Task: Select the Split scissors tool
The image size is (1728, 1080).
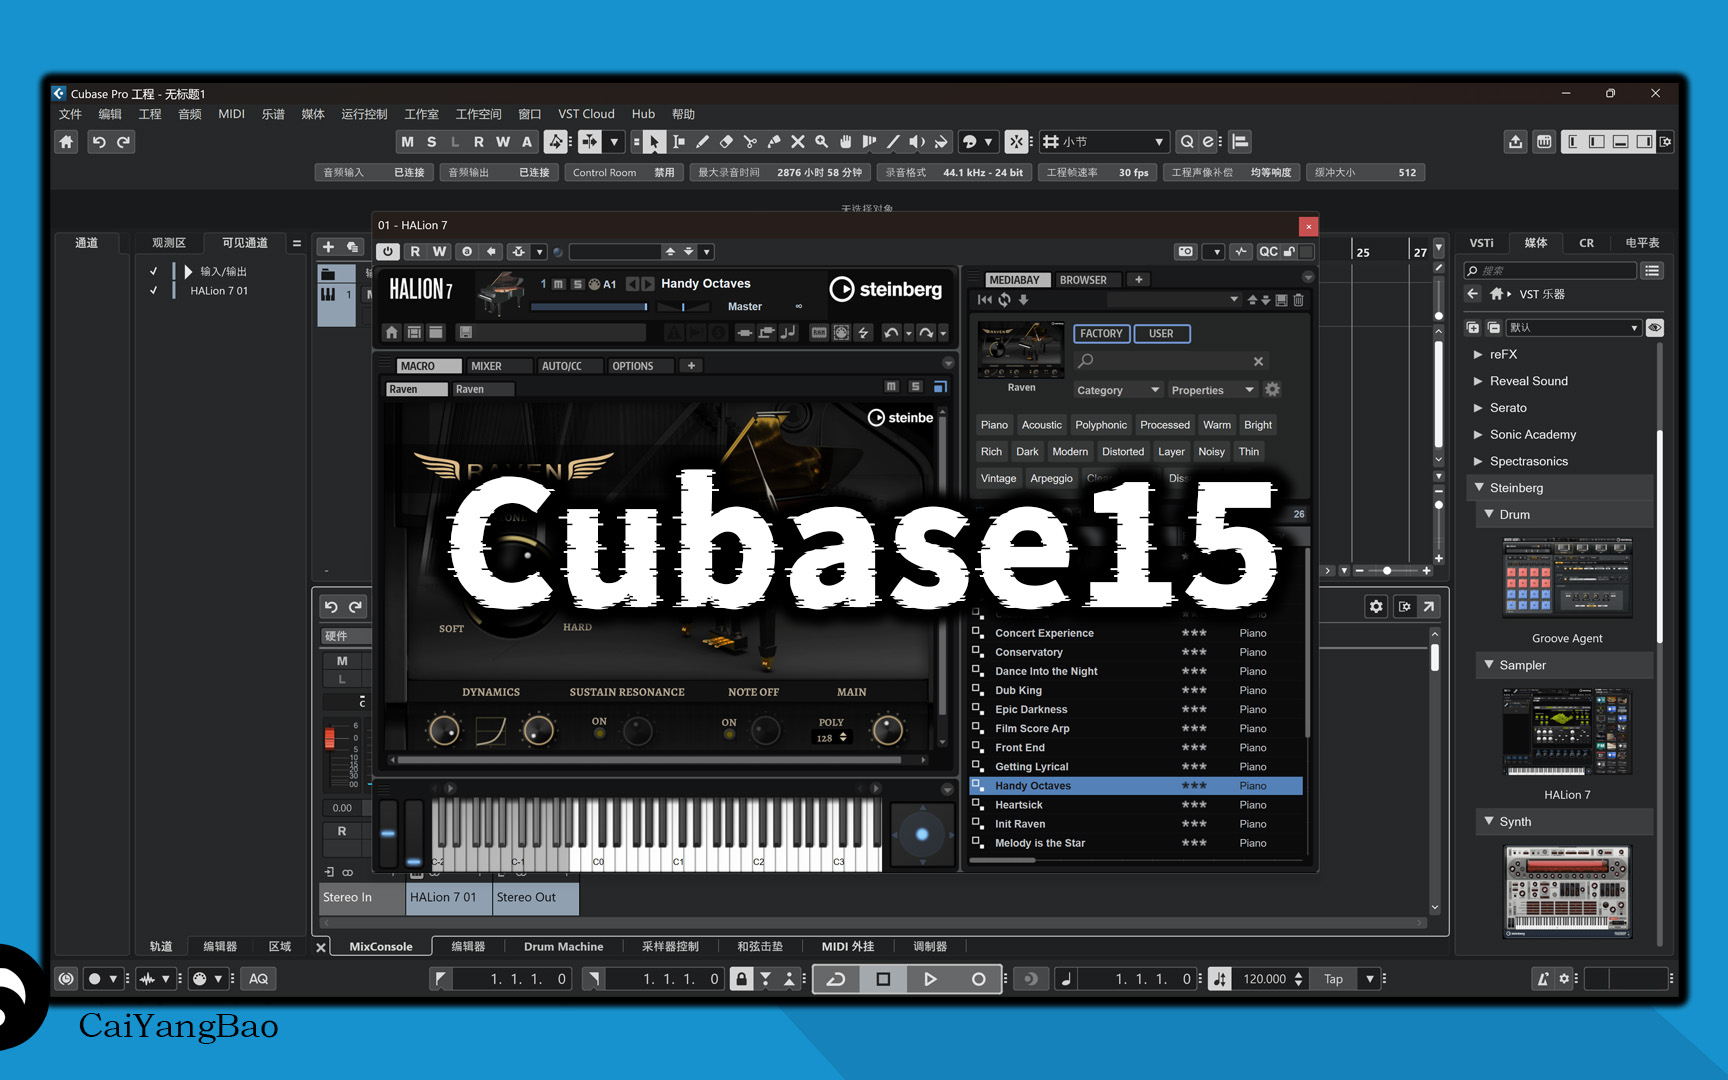Action: (750, 142)
